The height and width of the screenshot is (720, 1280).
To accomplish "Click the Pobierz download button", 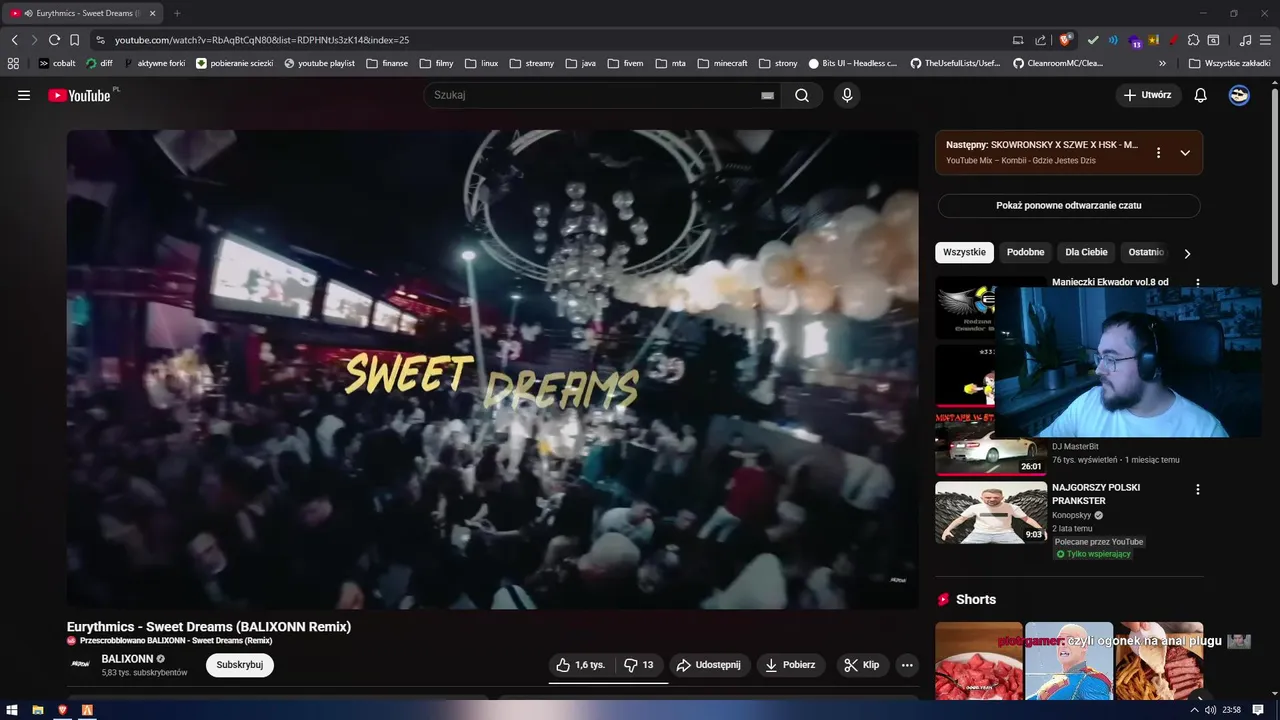I will [791, 665].
